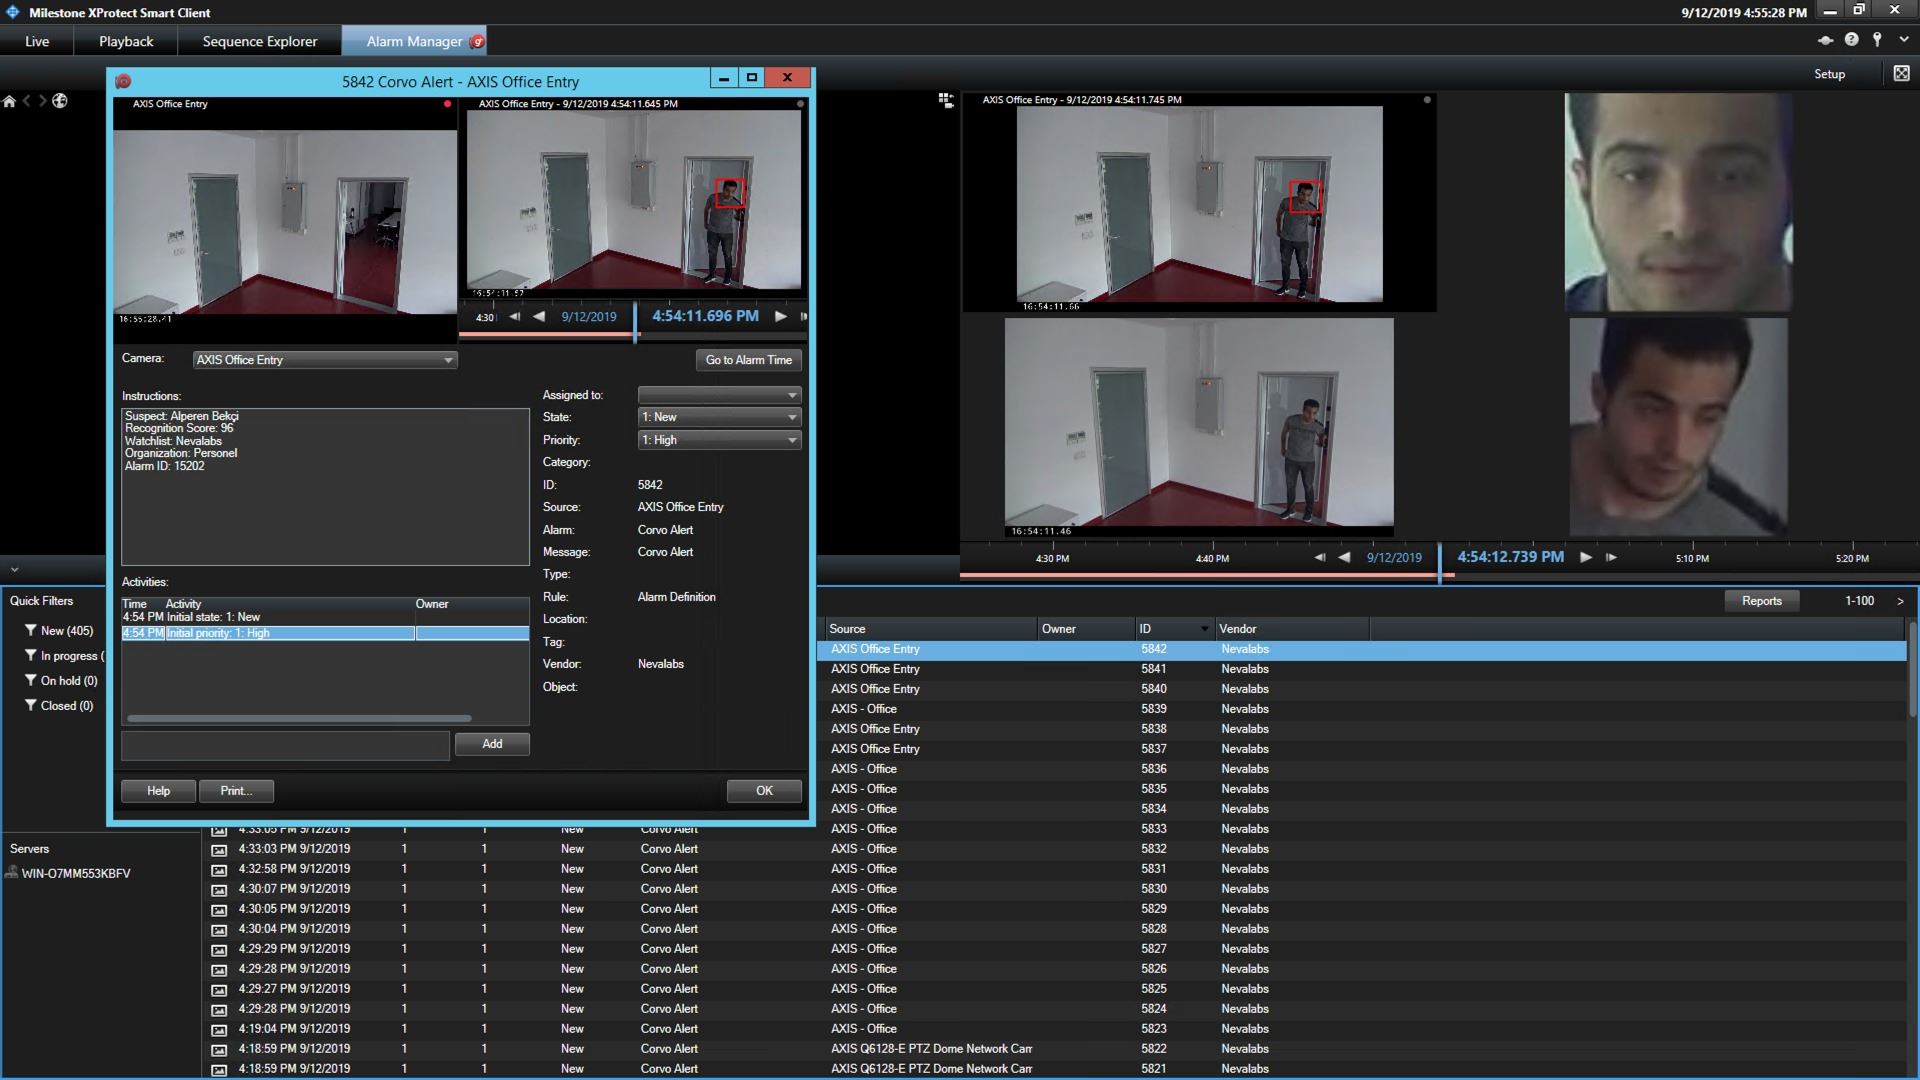Step to previous frame on main timeline

click(1319, 557)
